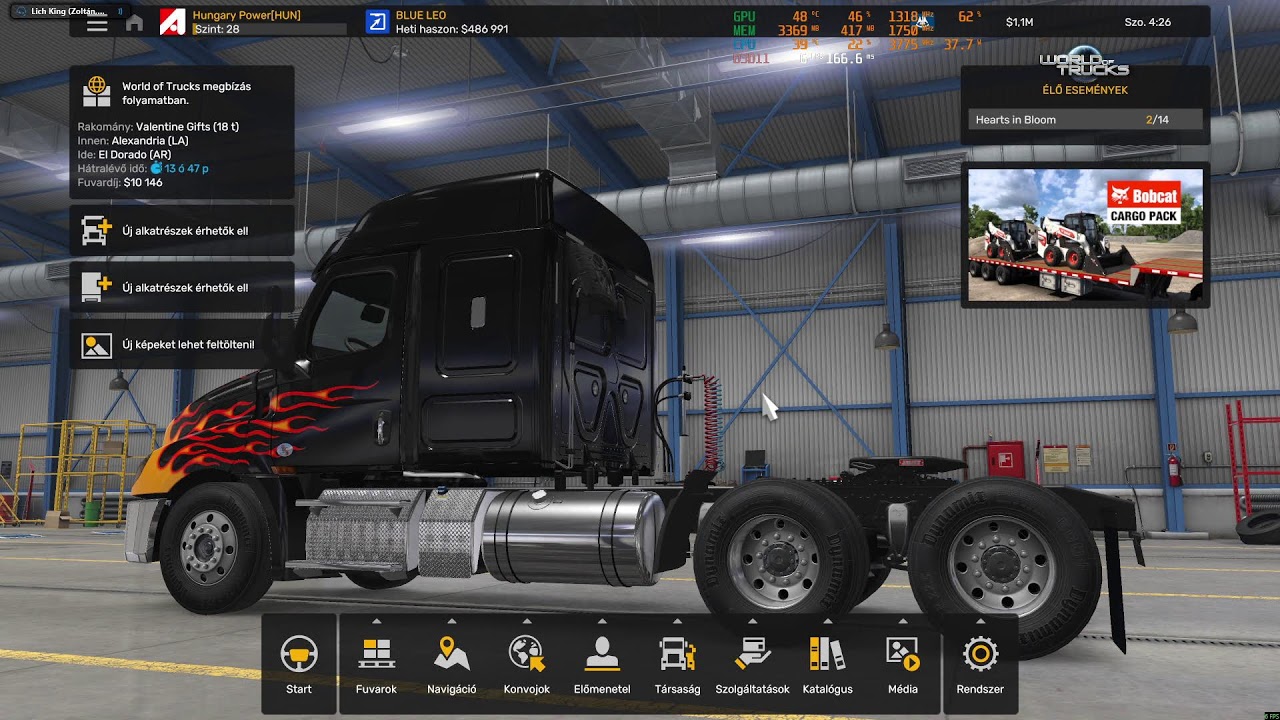Click the ÉLŐ ESEMÉNYEK heading
The image size is (1280, 720).
pos(1085,90)
